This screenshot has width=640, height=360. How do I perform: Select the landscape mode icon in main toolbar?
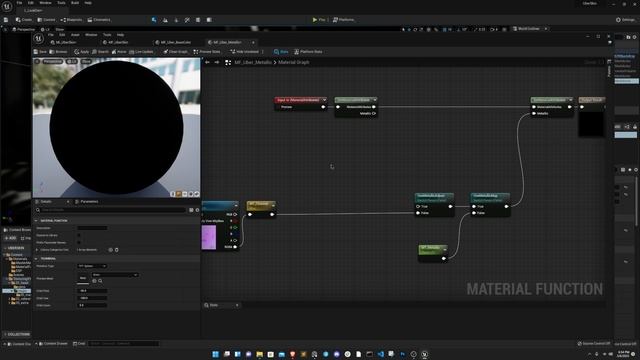(165, 20)
